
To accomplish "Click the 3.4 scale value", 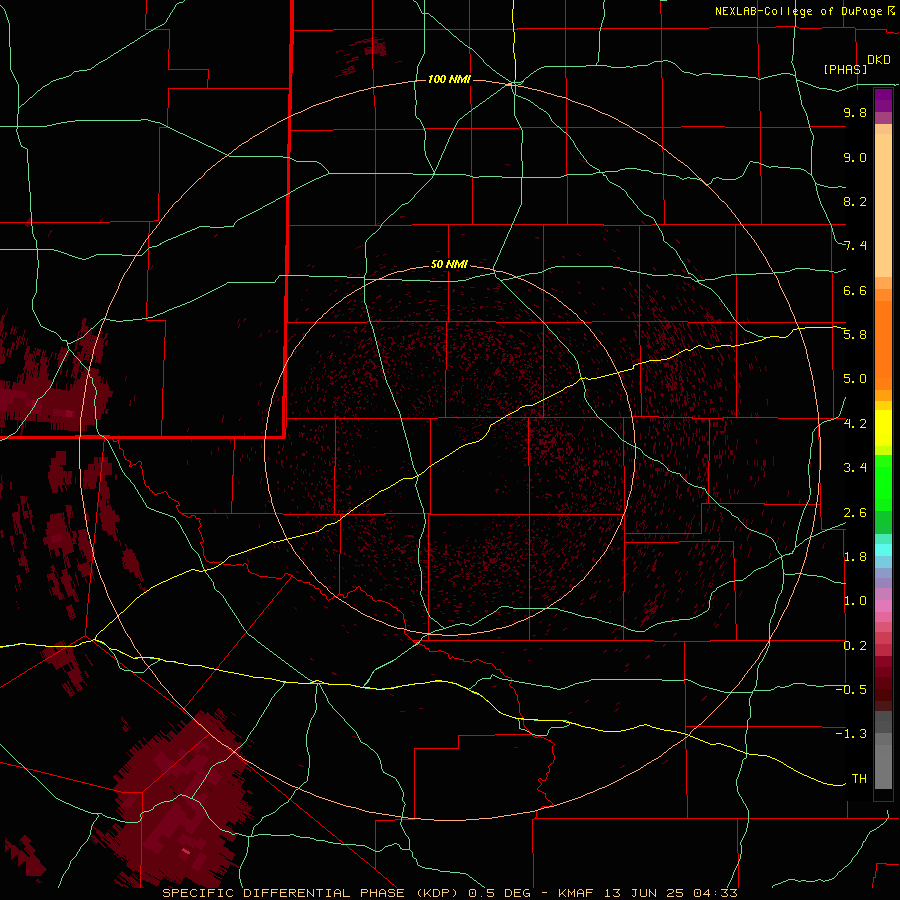I will [x=855, y=468].
